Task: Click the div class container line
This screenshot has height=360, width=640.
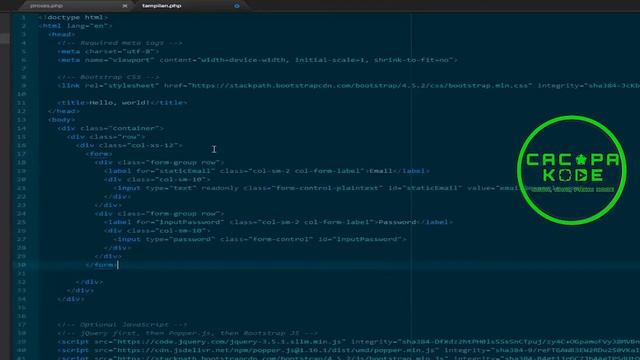Action: 111,129
